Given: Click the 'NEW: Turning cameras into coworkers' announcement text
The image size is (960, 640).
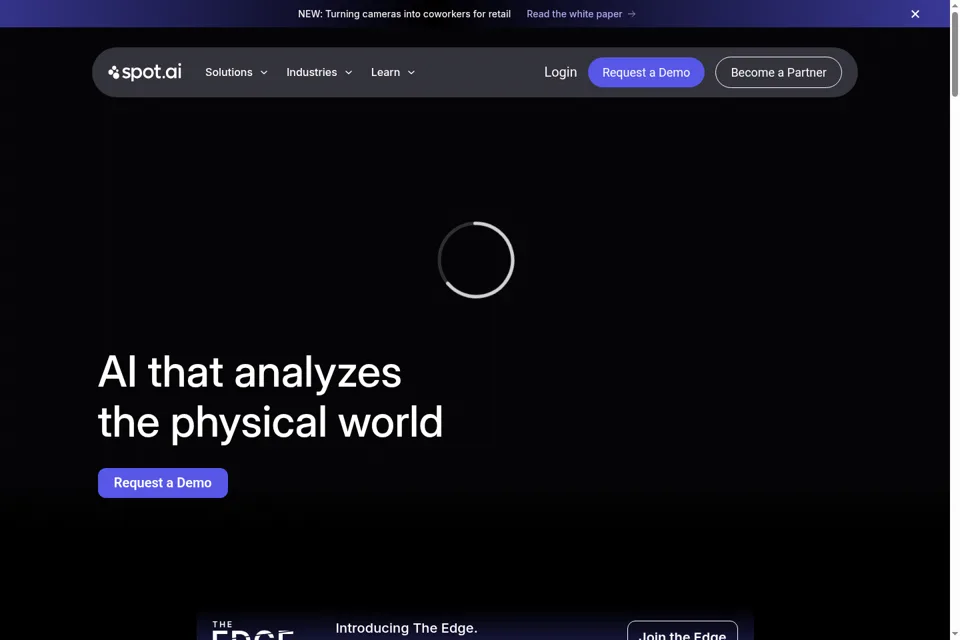Looking at the screenshot, I should (x=404, y=14).
